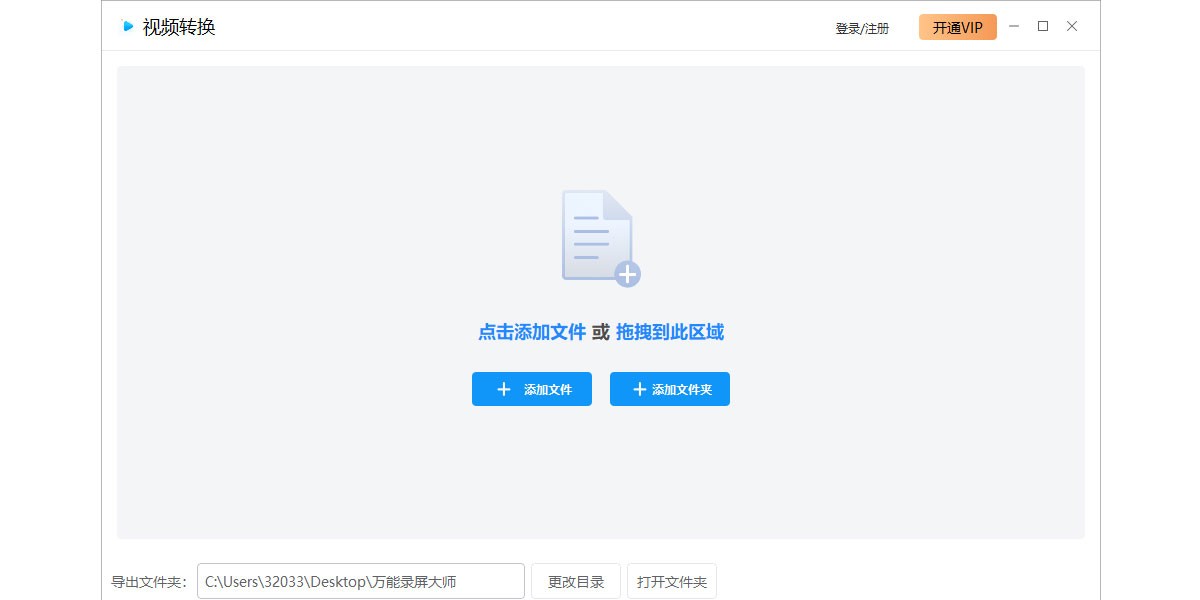Click the 导出文件夹 label
Screen dimensions: 1200x600
point(148,582)
